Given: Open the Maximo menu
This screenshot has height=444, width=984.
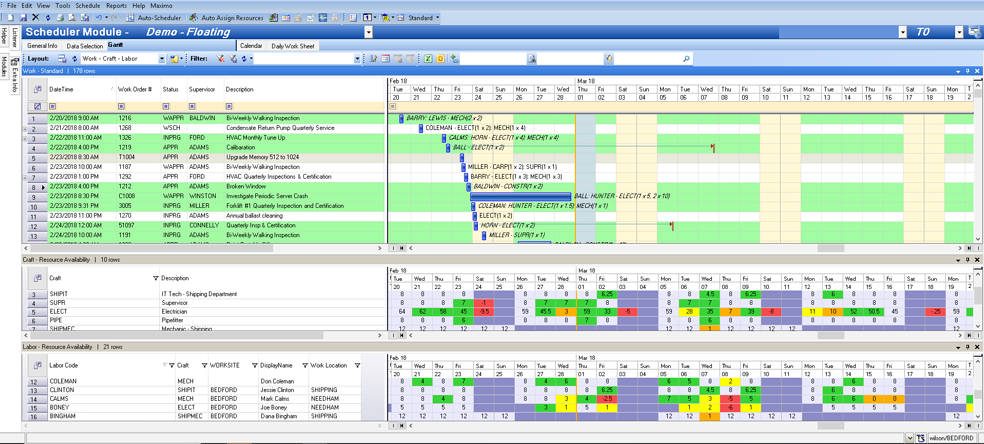Looking at the screenshot, I should (161, 5).
